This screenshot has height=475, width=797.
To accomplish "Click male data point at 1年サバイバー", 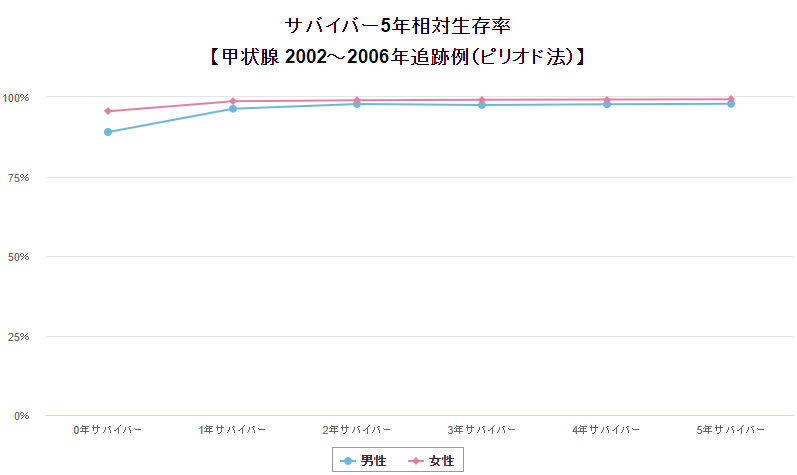I will pos(233,109).
